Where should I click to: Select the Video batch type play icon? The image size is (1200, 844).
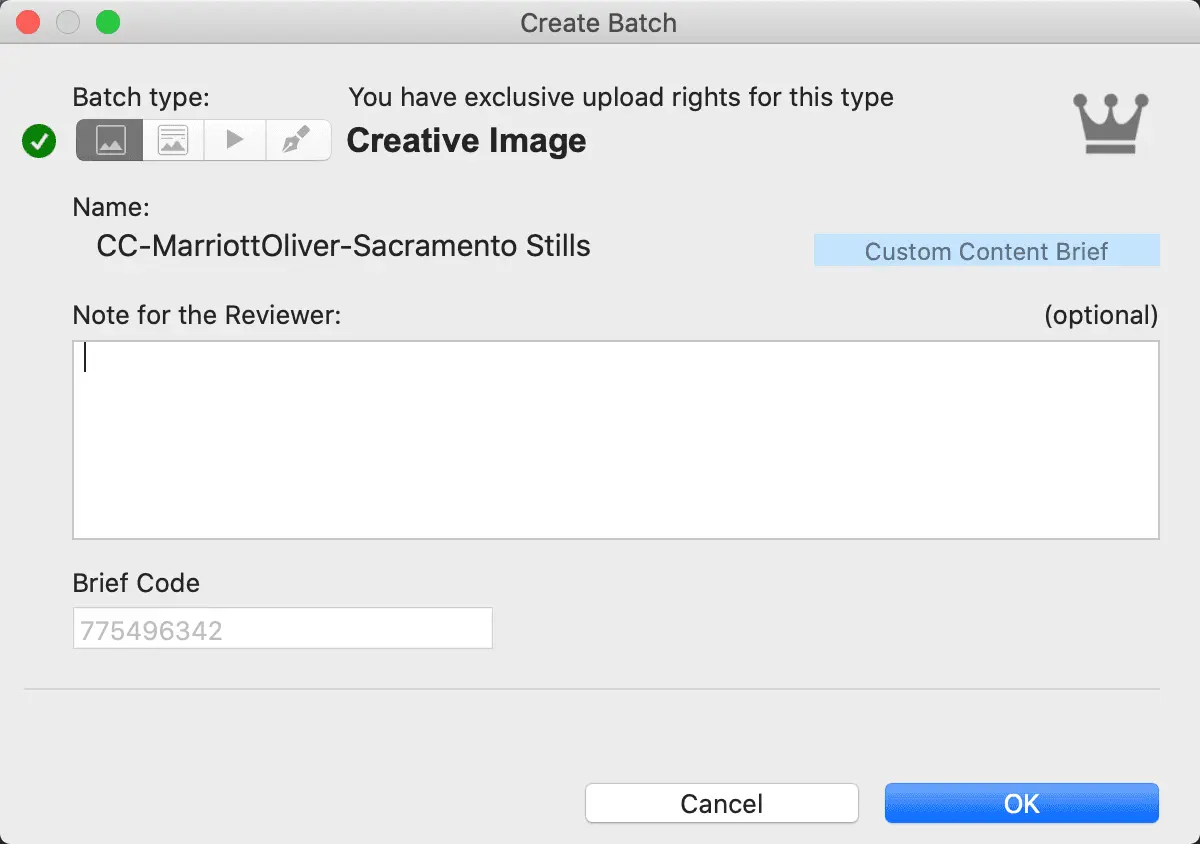[235, 141]
